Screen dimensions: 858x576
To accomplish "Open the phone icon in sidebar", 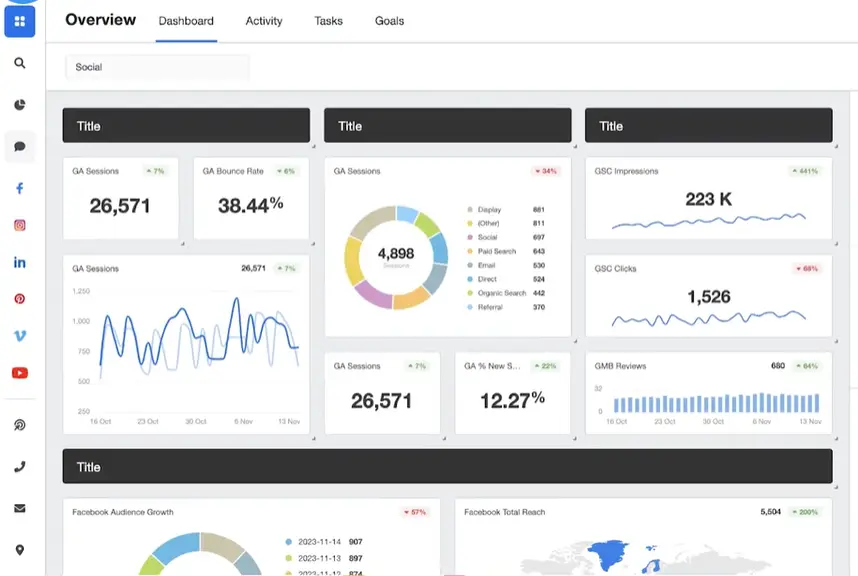I will [x=20, y=467].
